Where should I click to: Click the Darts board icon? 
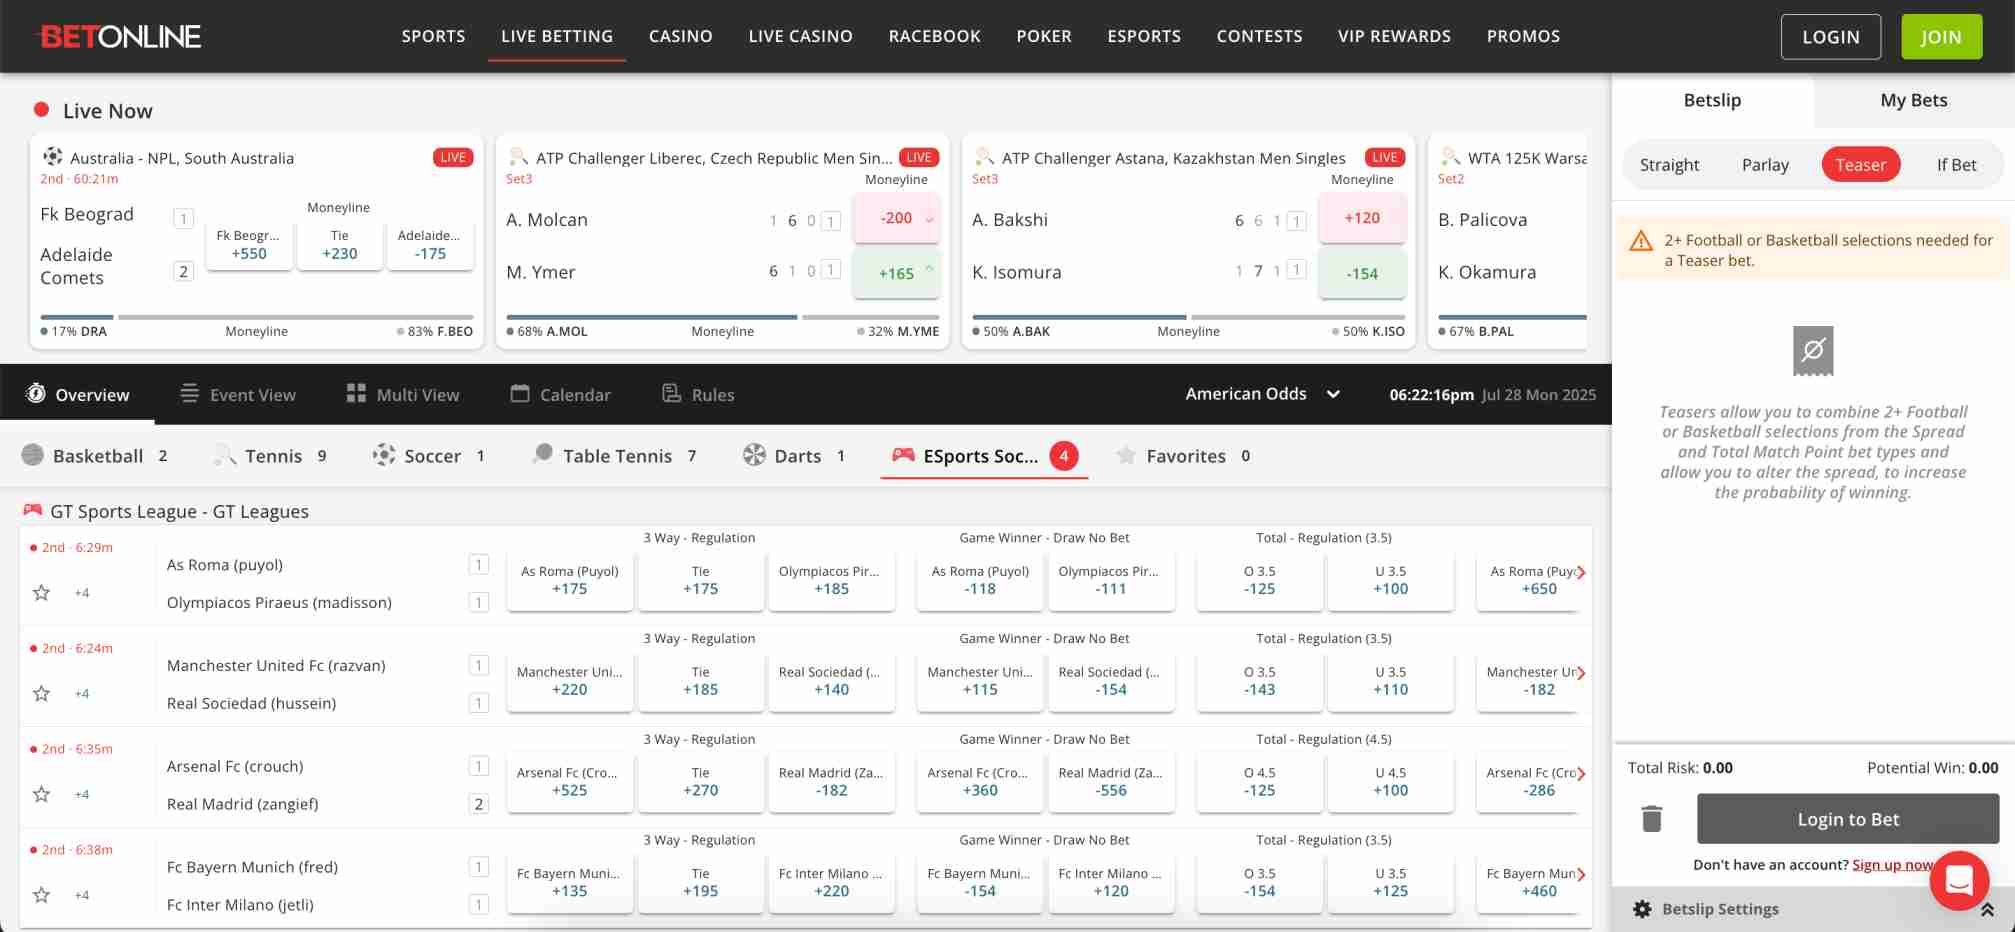[754, 455]
